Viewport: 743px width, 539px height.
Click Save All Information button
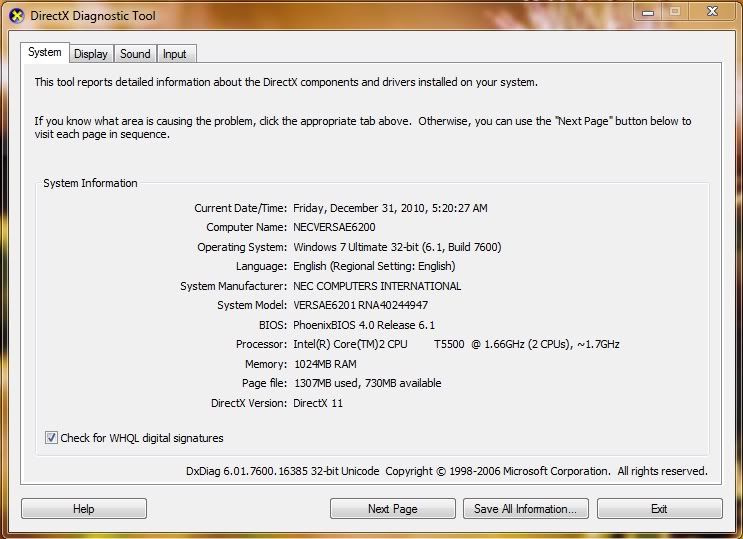(526, 509)
